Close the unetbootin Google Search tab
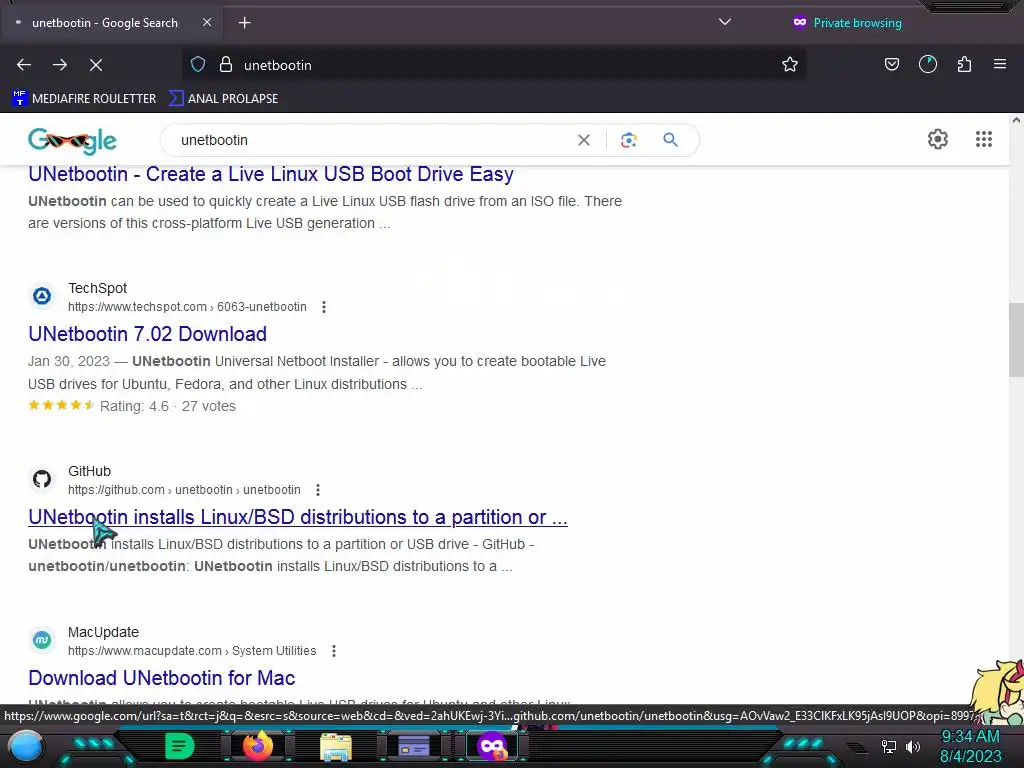The width and height of the screenshot is (1024, 768). pos(207,23)
